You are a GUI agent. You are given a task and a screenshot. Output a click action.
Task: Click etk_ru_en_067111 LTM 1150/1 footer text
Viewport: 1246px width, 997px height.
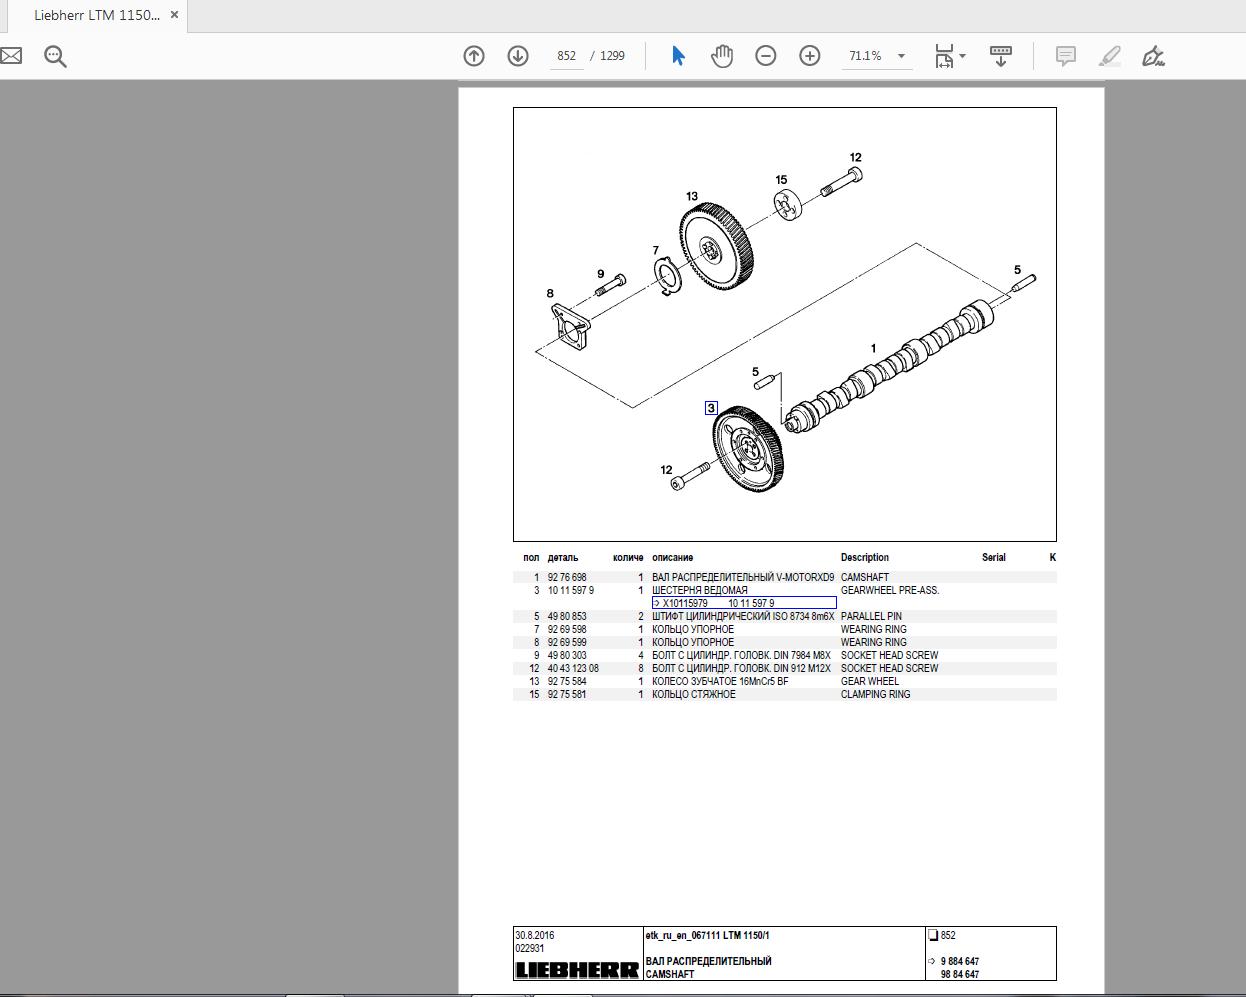(708, 936)
